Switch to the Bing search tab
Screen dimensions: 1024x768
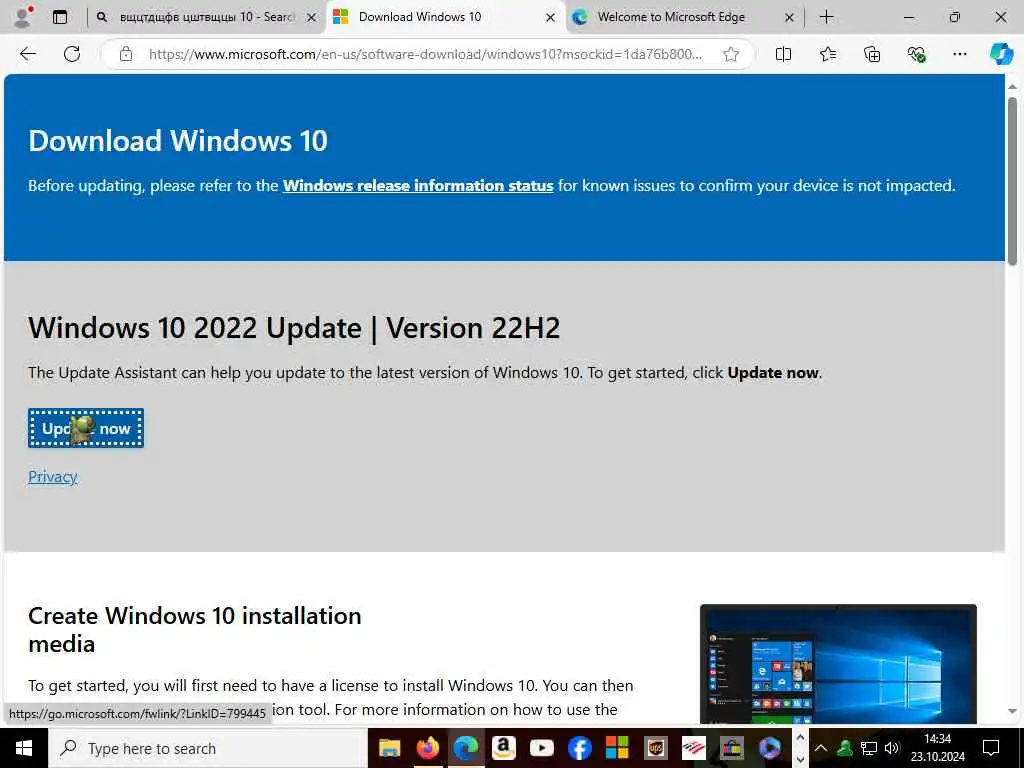click(205, 17)
